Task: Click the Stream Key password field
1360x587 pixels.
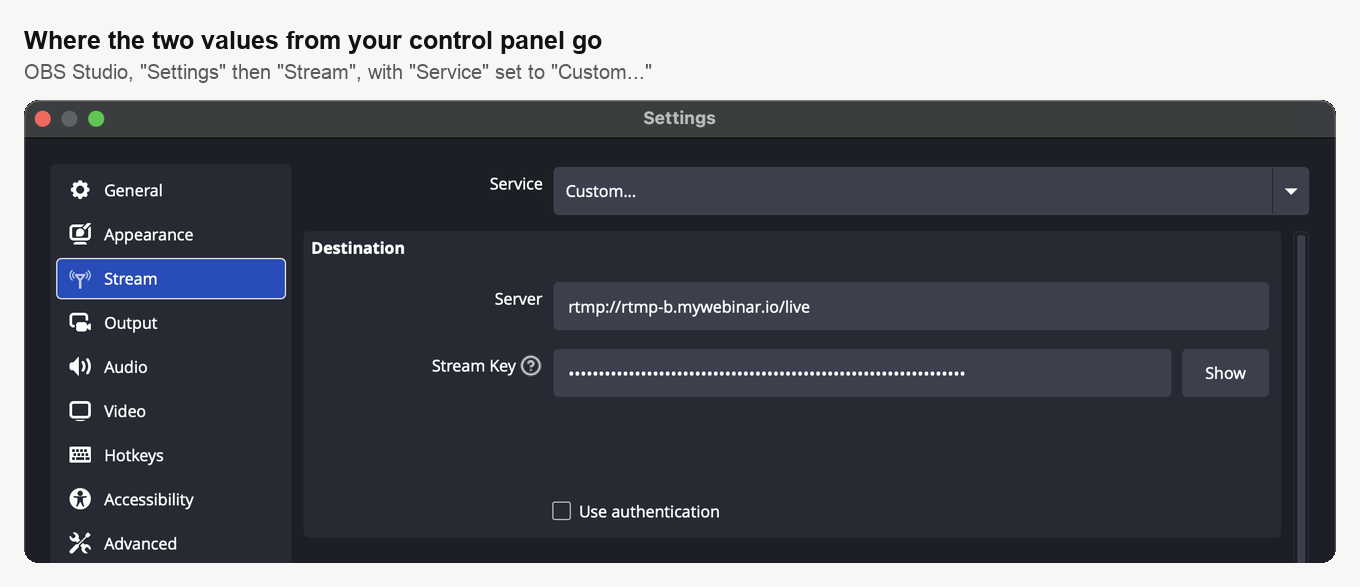Action: point(862,373)
